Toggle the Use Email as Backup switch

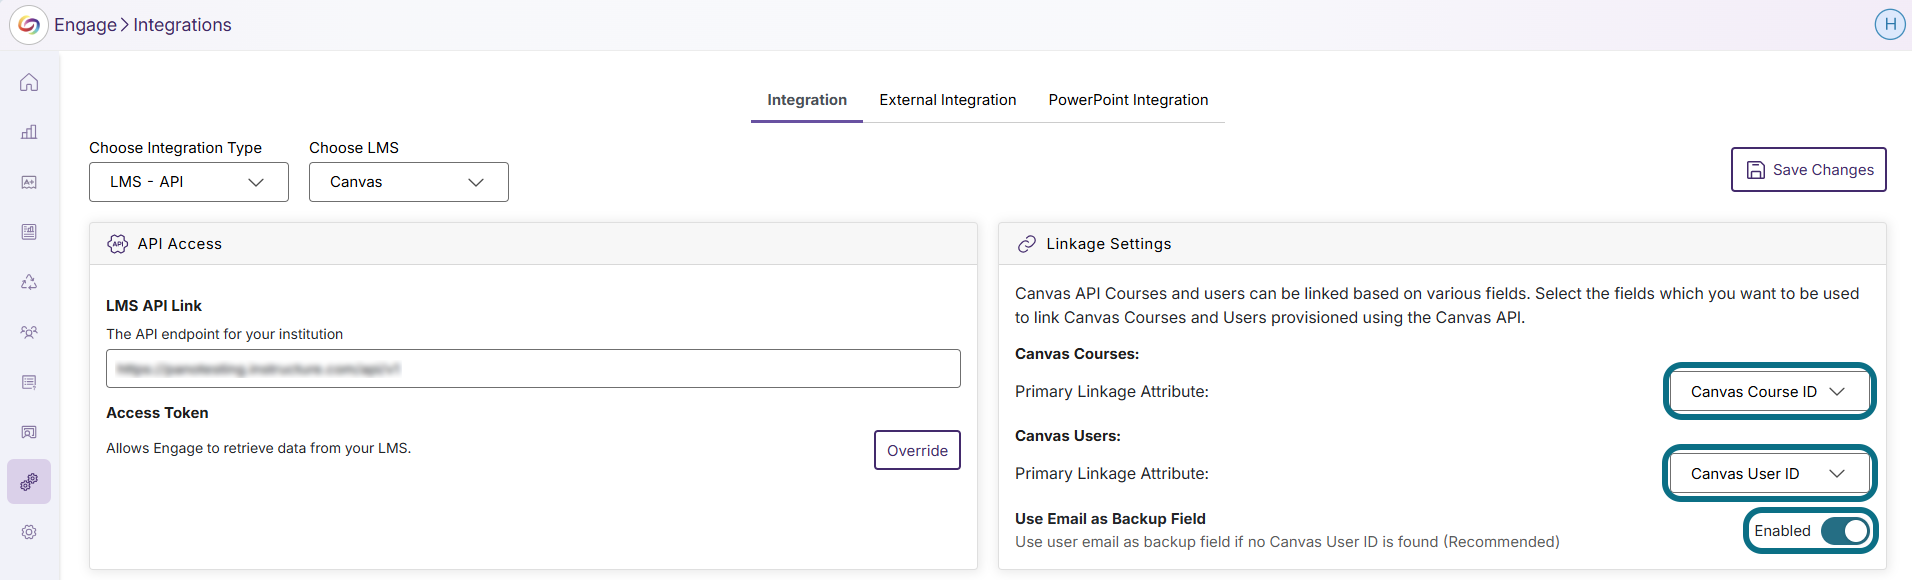tap(1845, 531)
